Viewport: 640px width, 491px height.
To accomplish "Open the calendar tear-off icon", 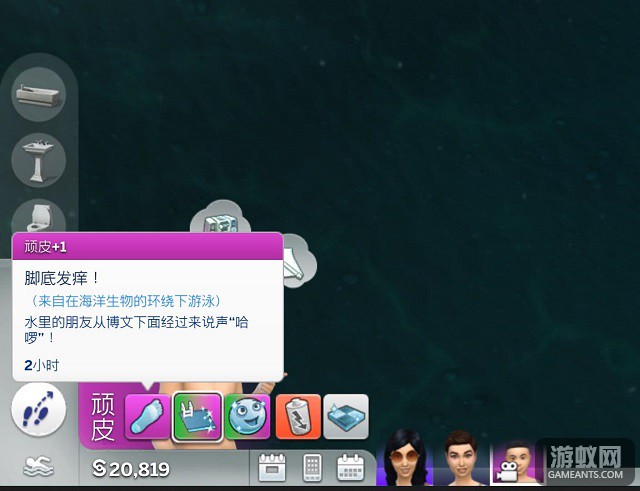I will click(x=272, y=467).
